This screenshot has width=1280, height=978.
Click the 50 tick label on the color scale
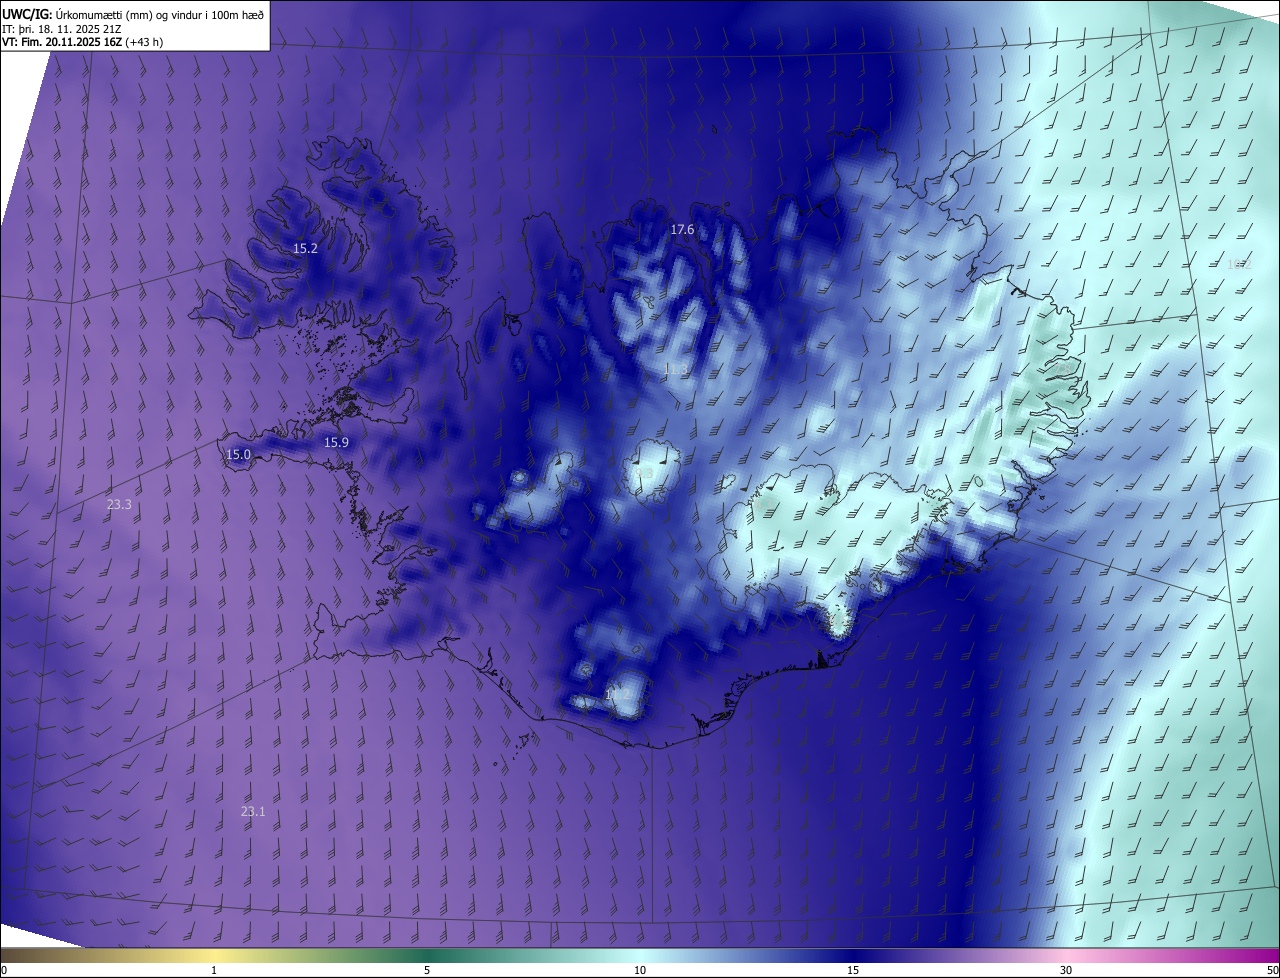click(x=1273, y=970)
